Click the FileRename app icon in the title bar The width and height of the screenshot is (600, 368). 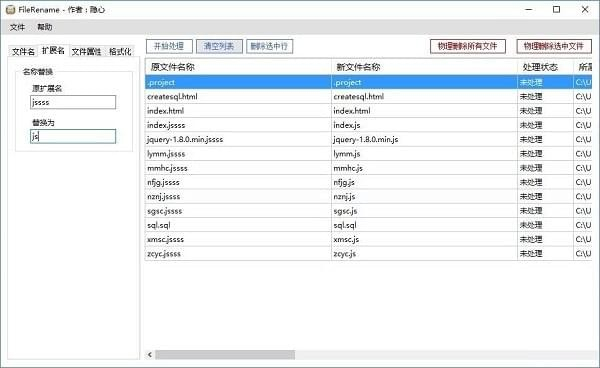[10, 10]
